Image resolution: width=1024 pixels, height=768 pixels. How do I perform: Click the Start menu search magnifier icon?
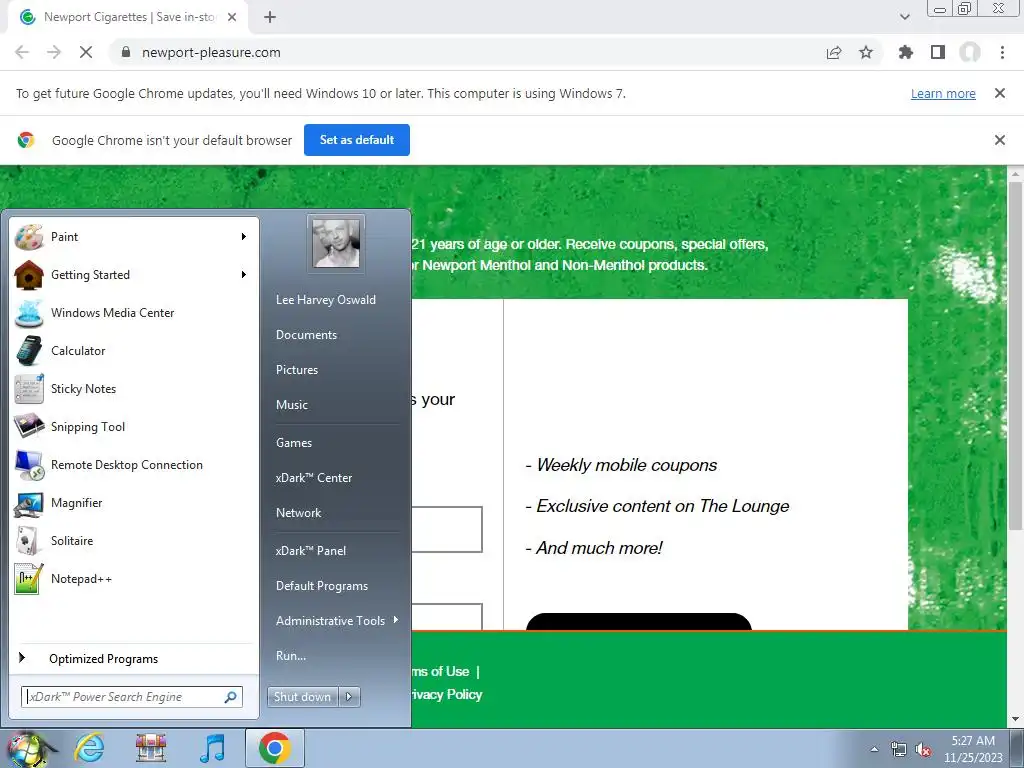(x=231, y=697)
